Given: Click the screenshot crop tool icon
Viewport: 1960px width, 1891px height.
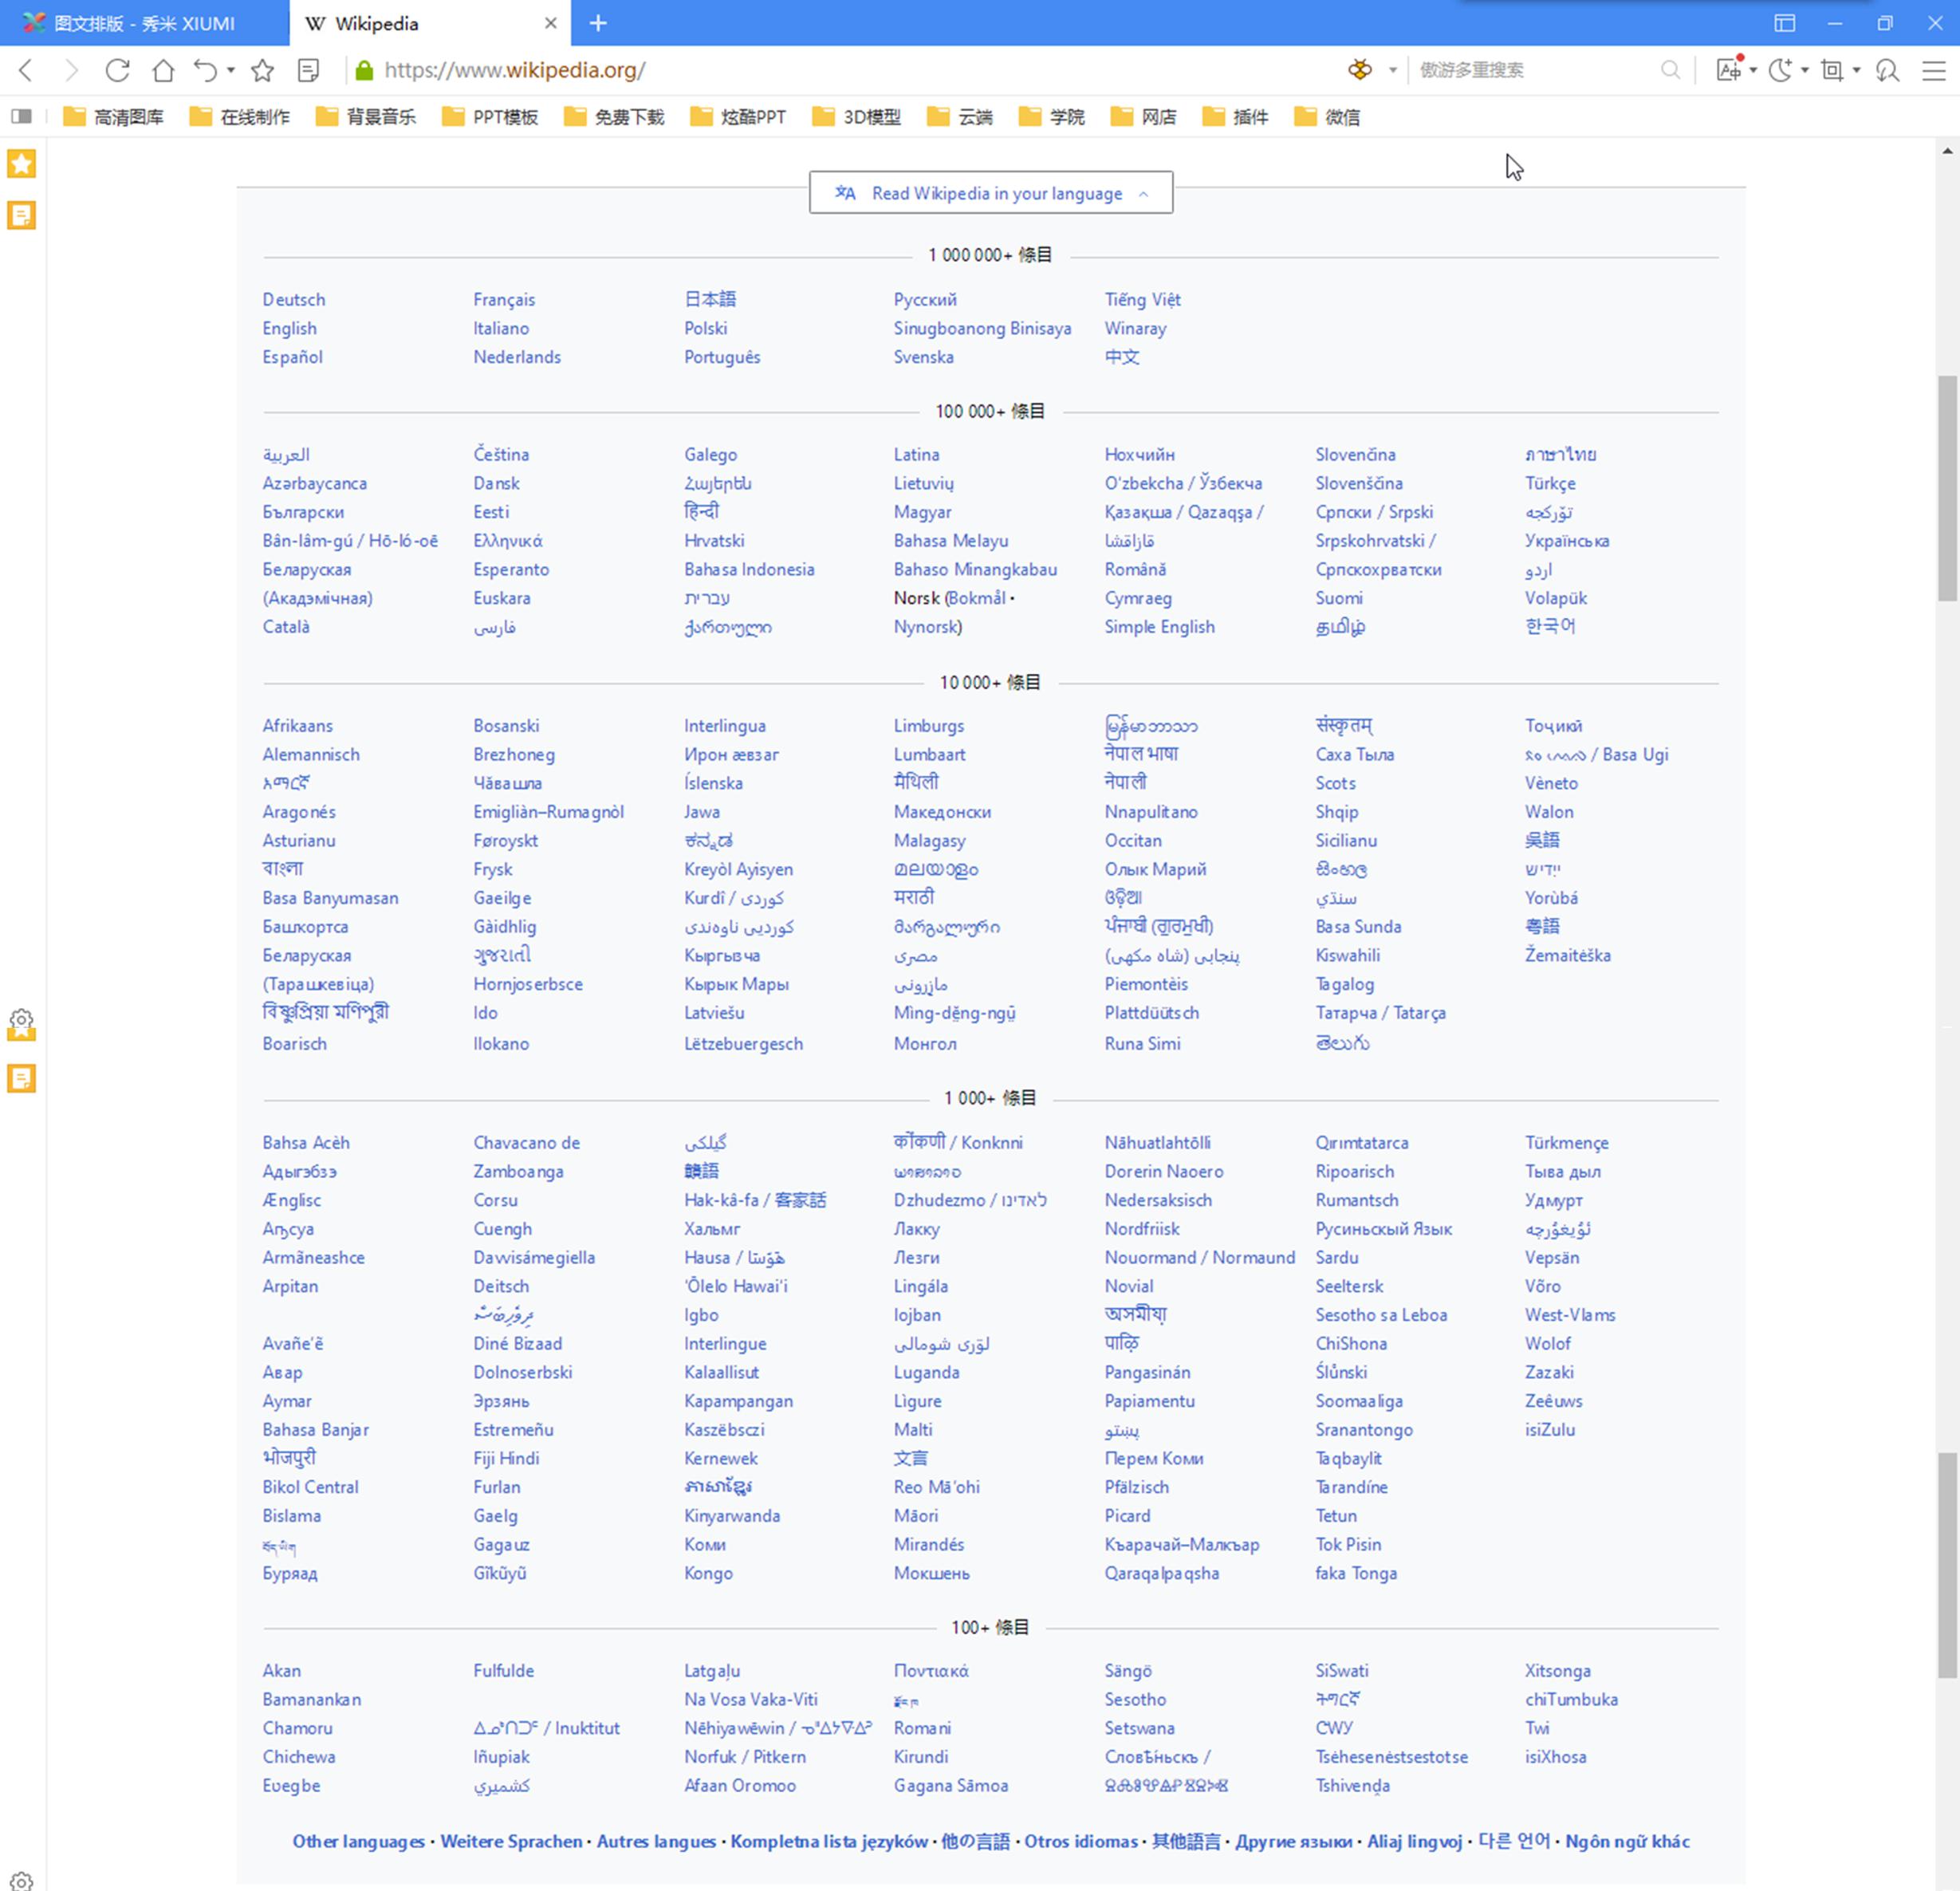Looking at the screenshot, I should click(1831, 70).
